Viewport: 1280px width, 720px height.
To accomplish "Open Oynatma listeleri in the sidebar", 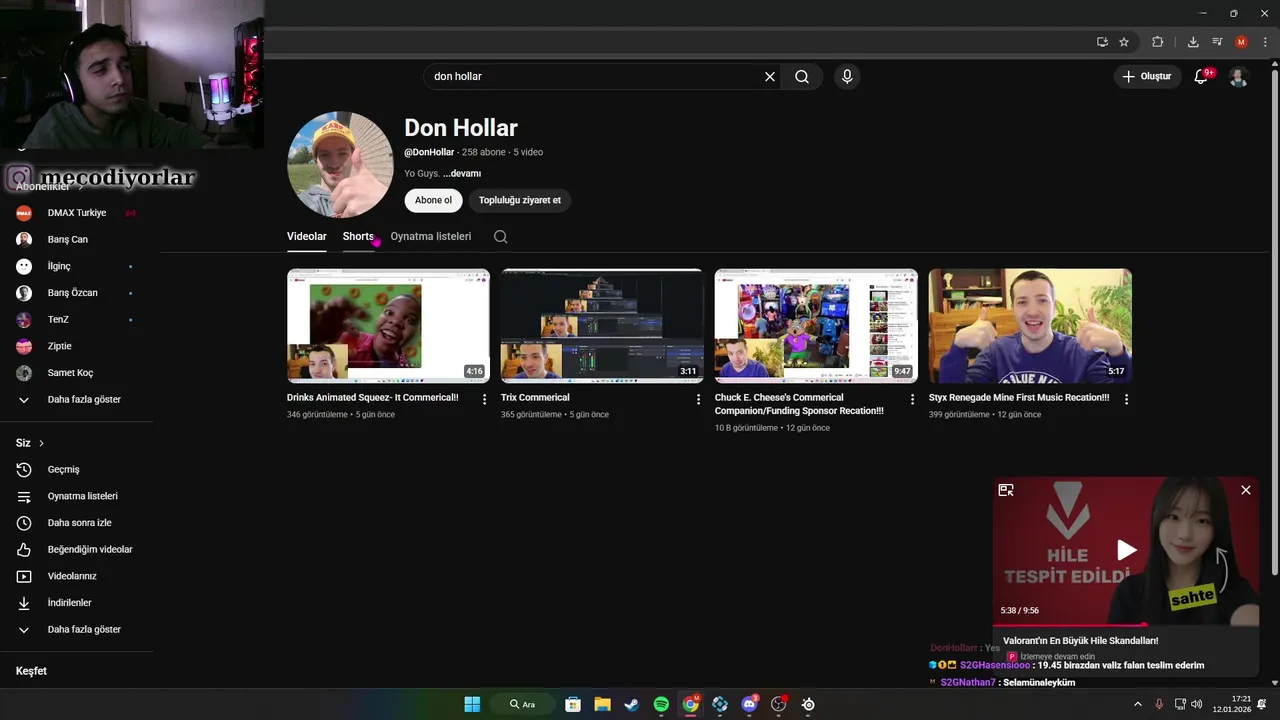I will click(x=76, y=496).
